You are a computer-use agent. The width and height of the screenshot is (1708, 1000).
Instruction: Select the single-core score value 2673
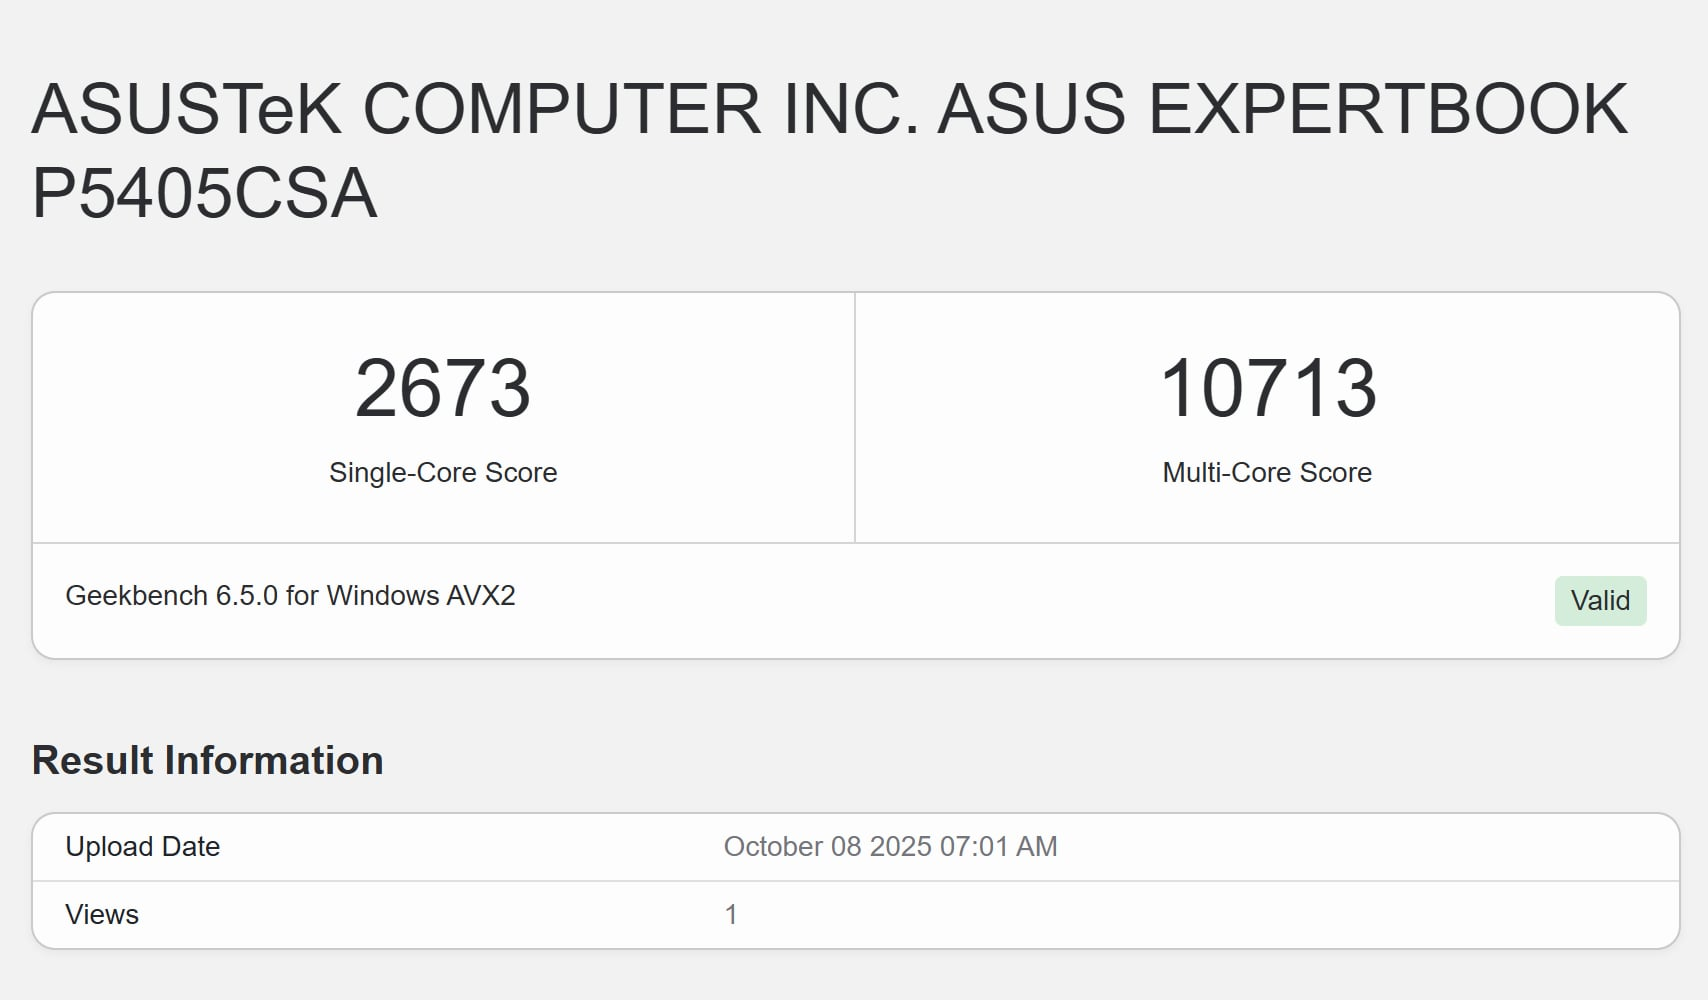[x=443, y=388]
